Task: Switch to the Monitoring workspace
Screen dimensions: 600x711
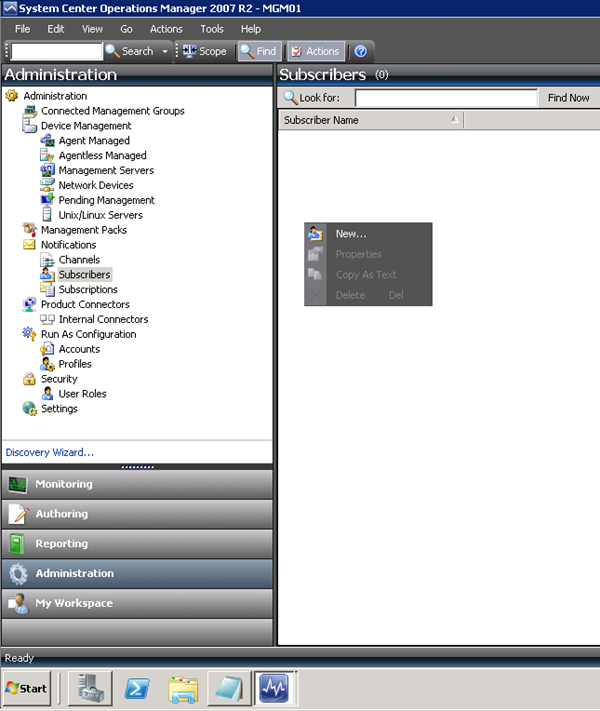Action: click(137, 484)
